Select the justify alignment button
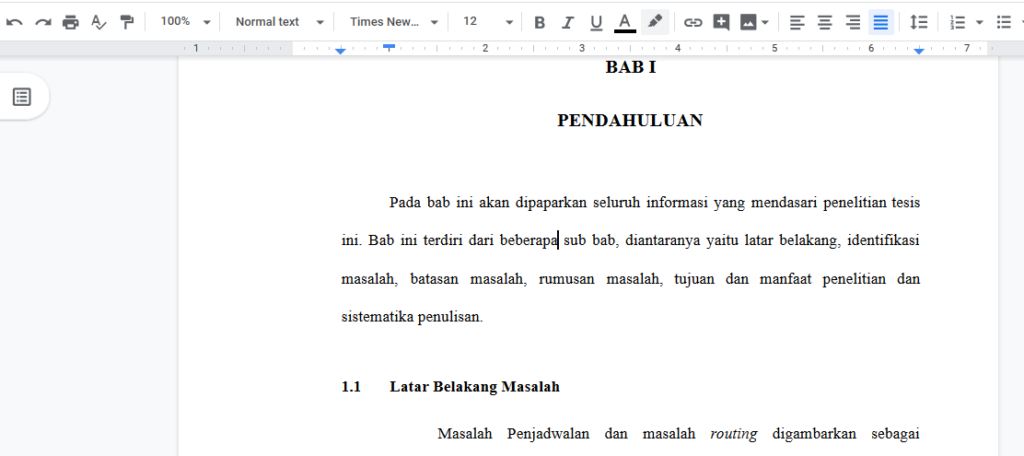This screenshot has height=456, width=1024. 881,22
